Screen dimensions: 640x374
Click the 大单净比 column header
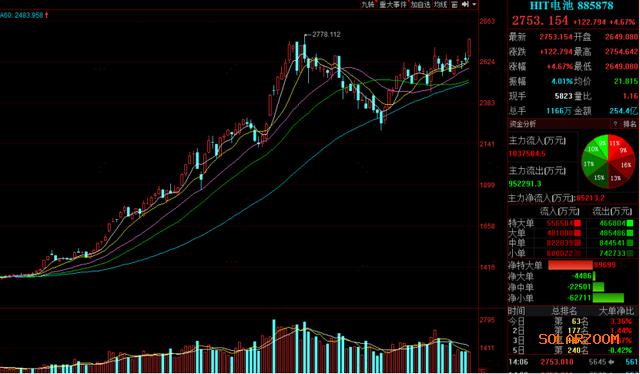click(617, 311)
